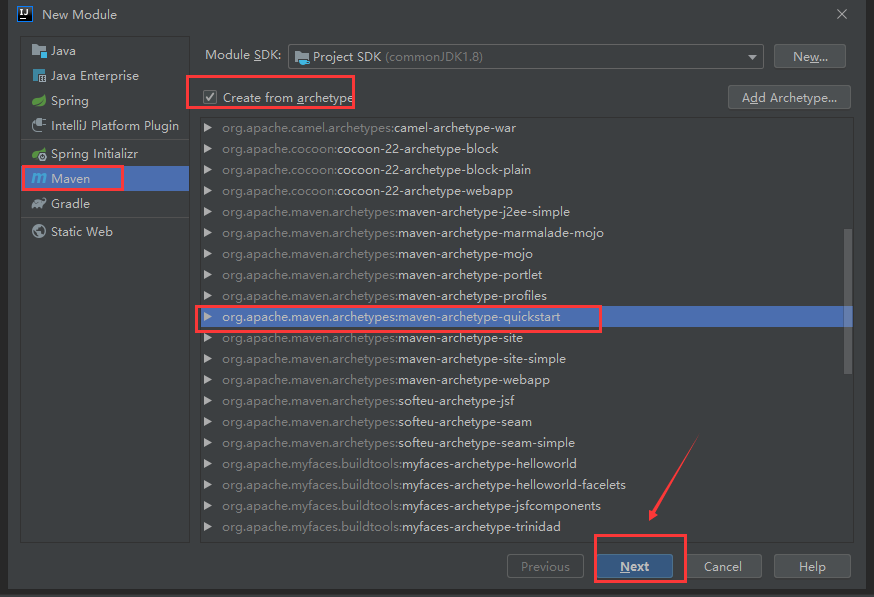The width and height of the screenshot is (874, 597).
Task: Expand maven-archetype-profiles node arrow
Action: point(208,295)
